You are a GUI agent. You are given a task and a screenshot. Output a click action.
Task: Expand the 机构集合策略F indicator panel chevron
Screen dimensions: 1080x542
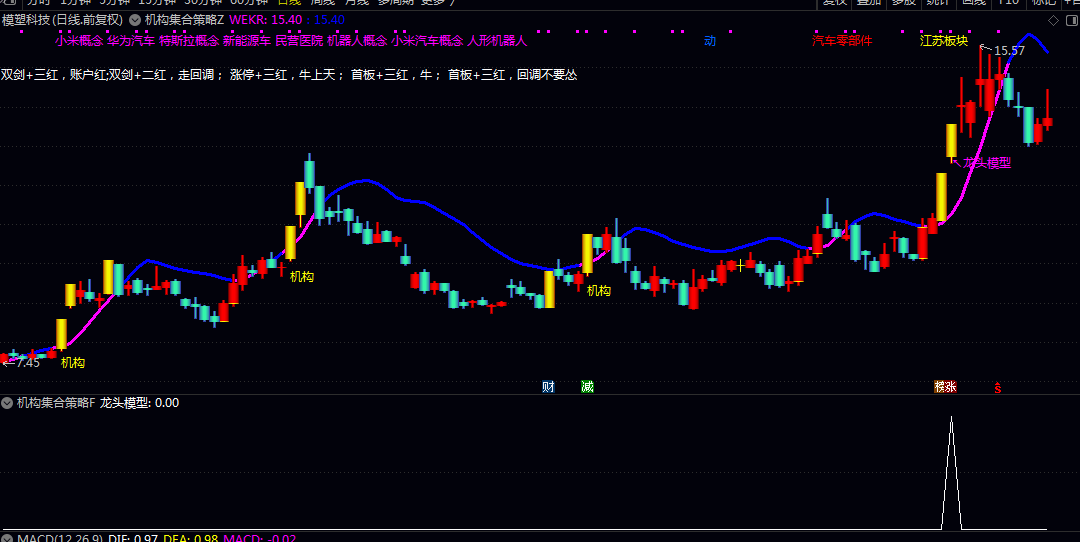[x=7, y=403]
